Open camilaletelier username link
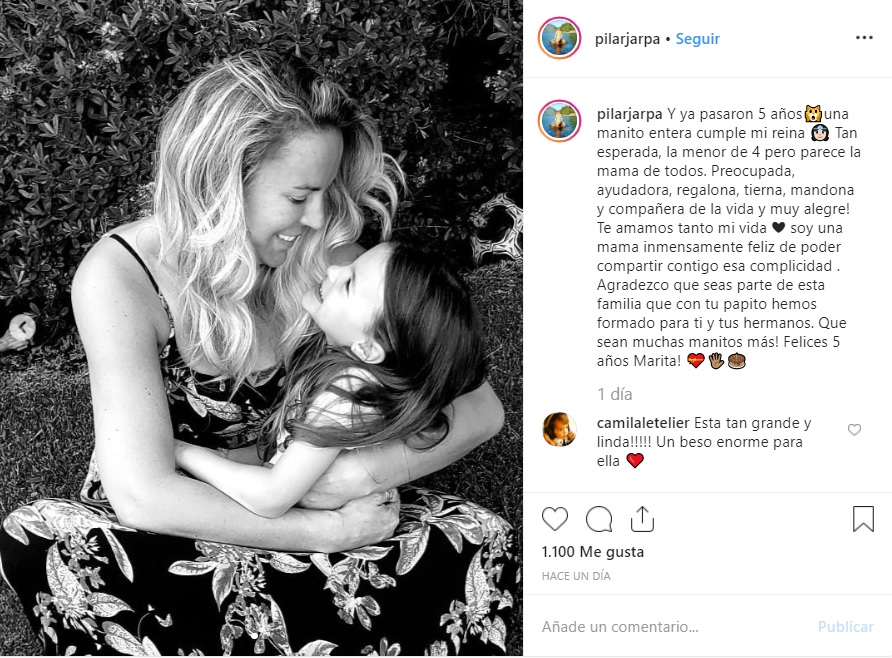Image resolution: width=892 pixels, height=658 pixels. click(x=643, y=423)
